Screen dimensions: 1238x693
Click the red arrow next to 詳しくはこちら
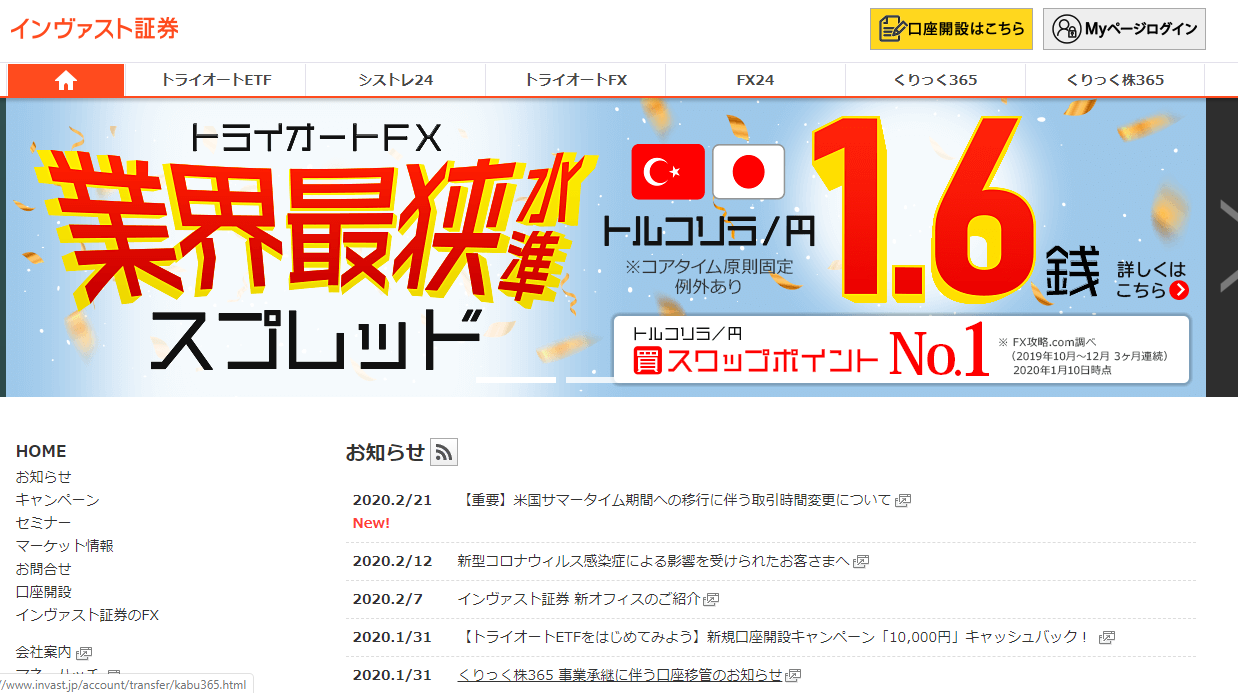1180,291
